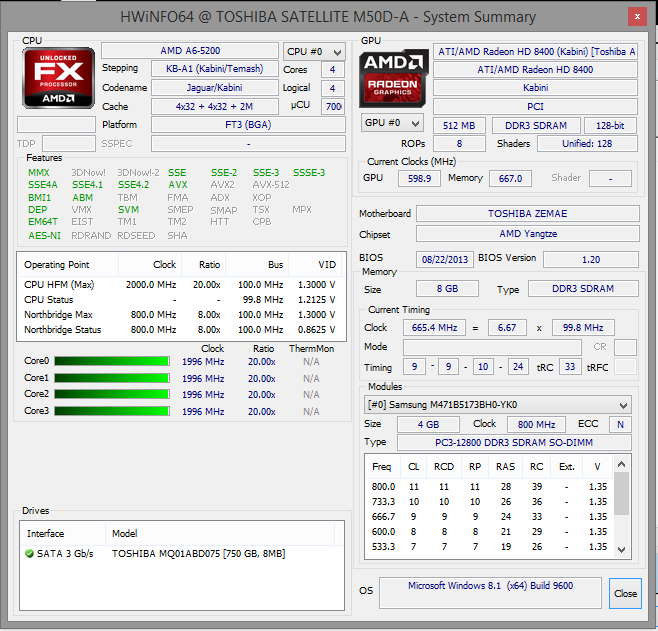Close the System Summary window

coord(637,17)
